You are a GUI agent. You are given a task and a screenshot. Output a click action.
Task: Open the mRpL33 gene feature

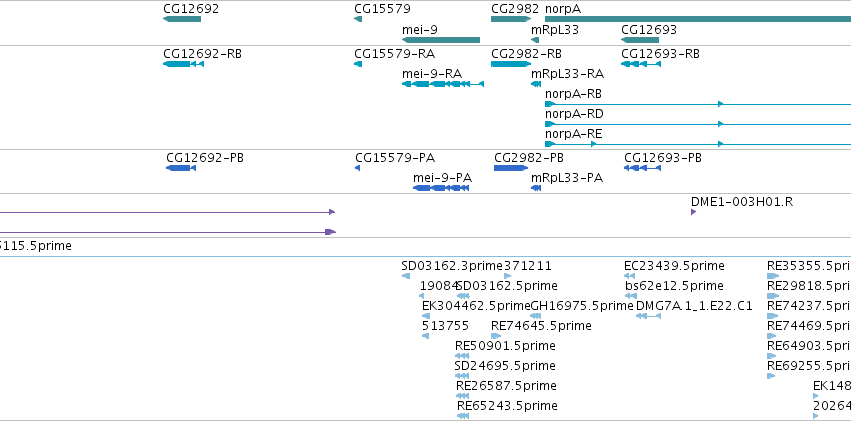(535, 40)
